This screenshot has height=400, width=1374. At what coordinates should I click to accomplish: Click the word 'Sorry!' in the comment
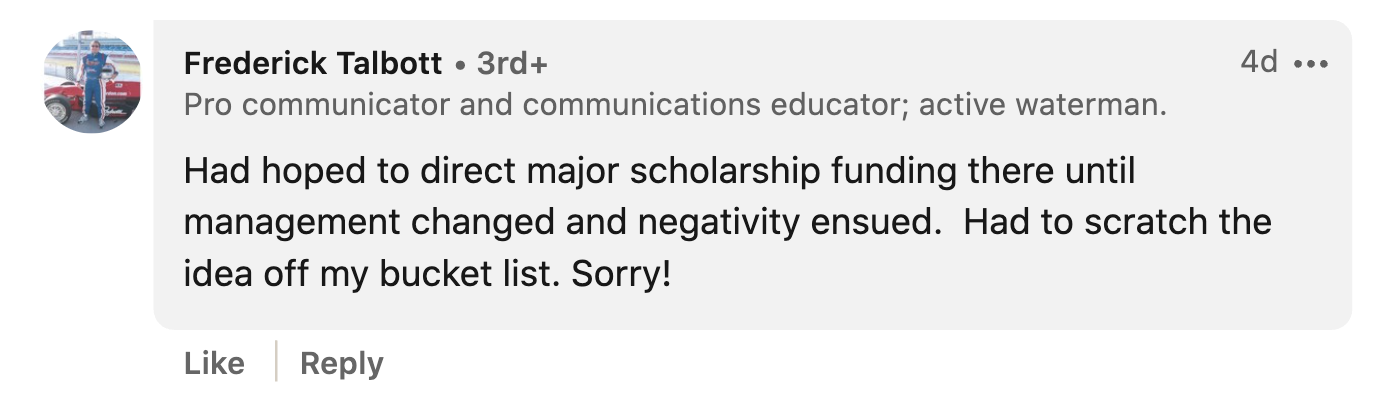click(620, 274)
